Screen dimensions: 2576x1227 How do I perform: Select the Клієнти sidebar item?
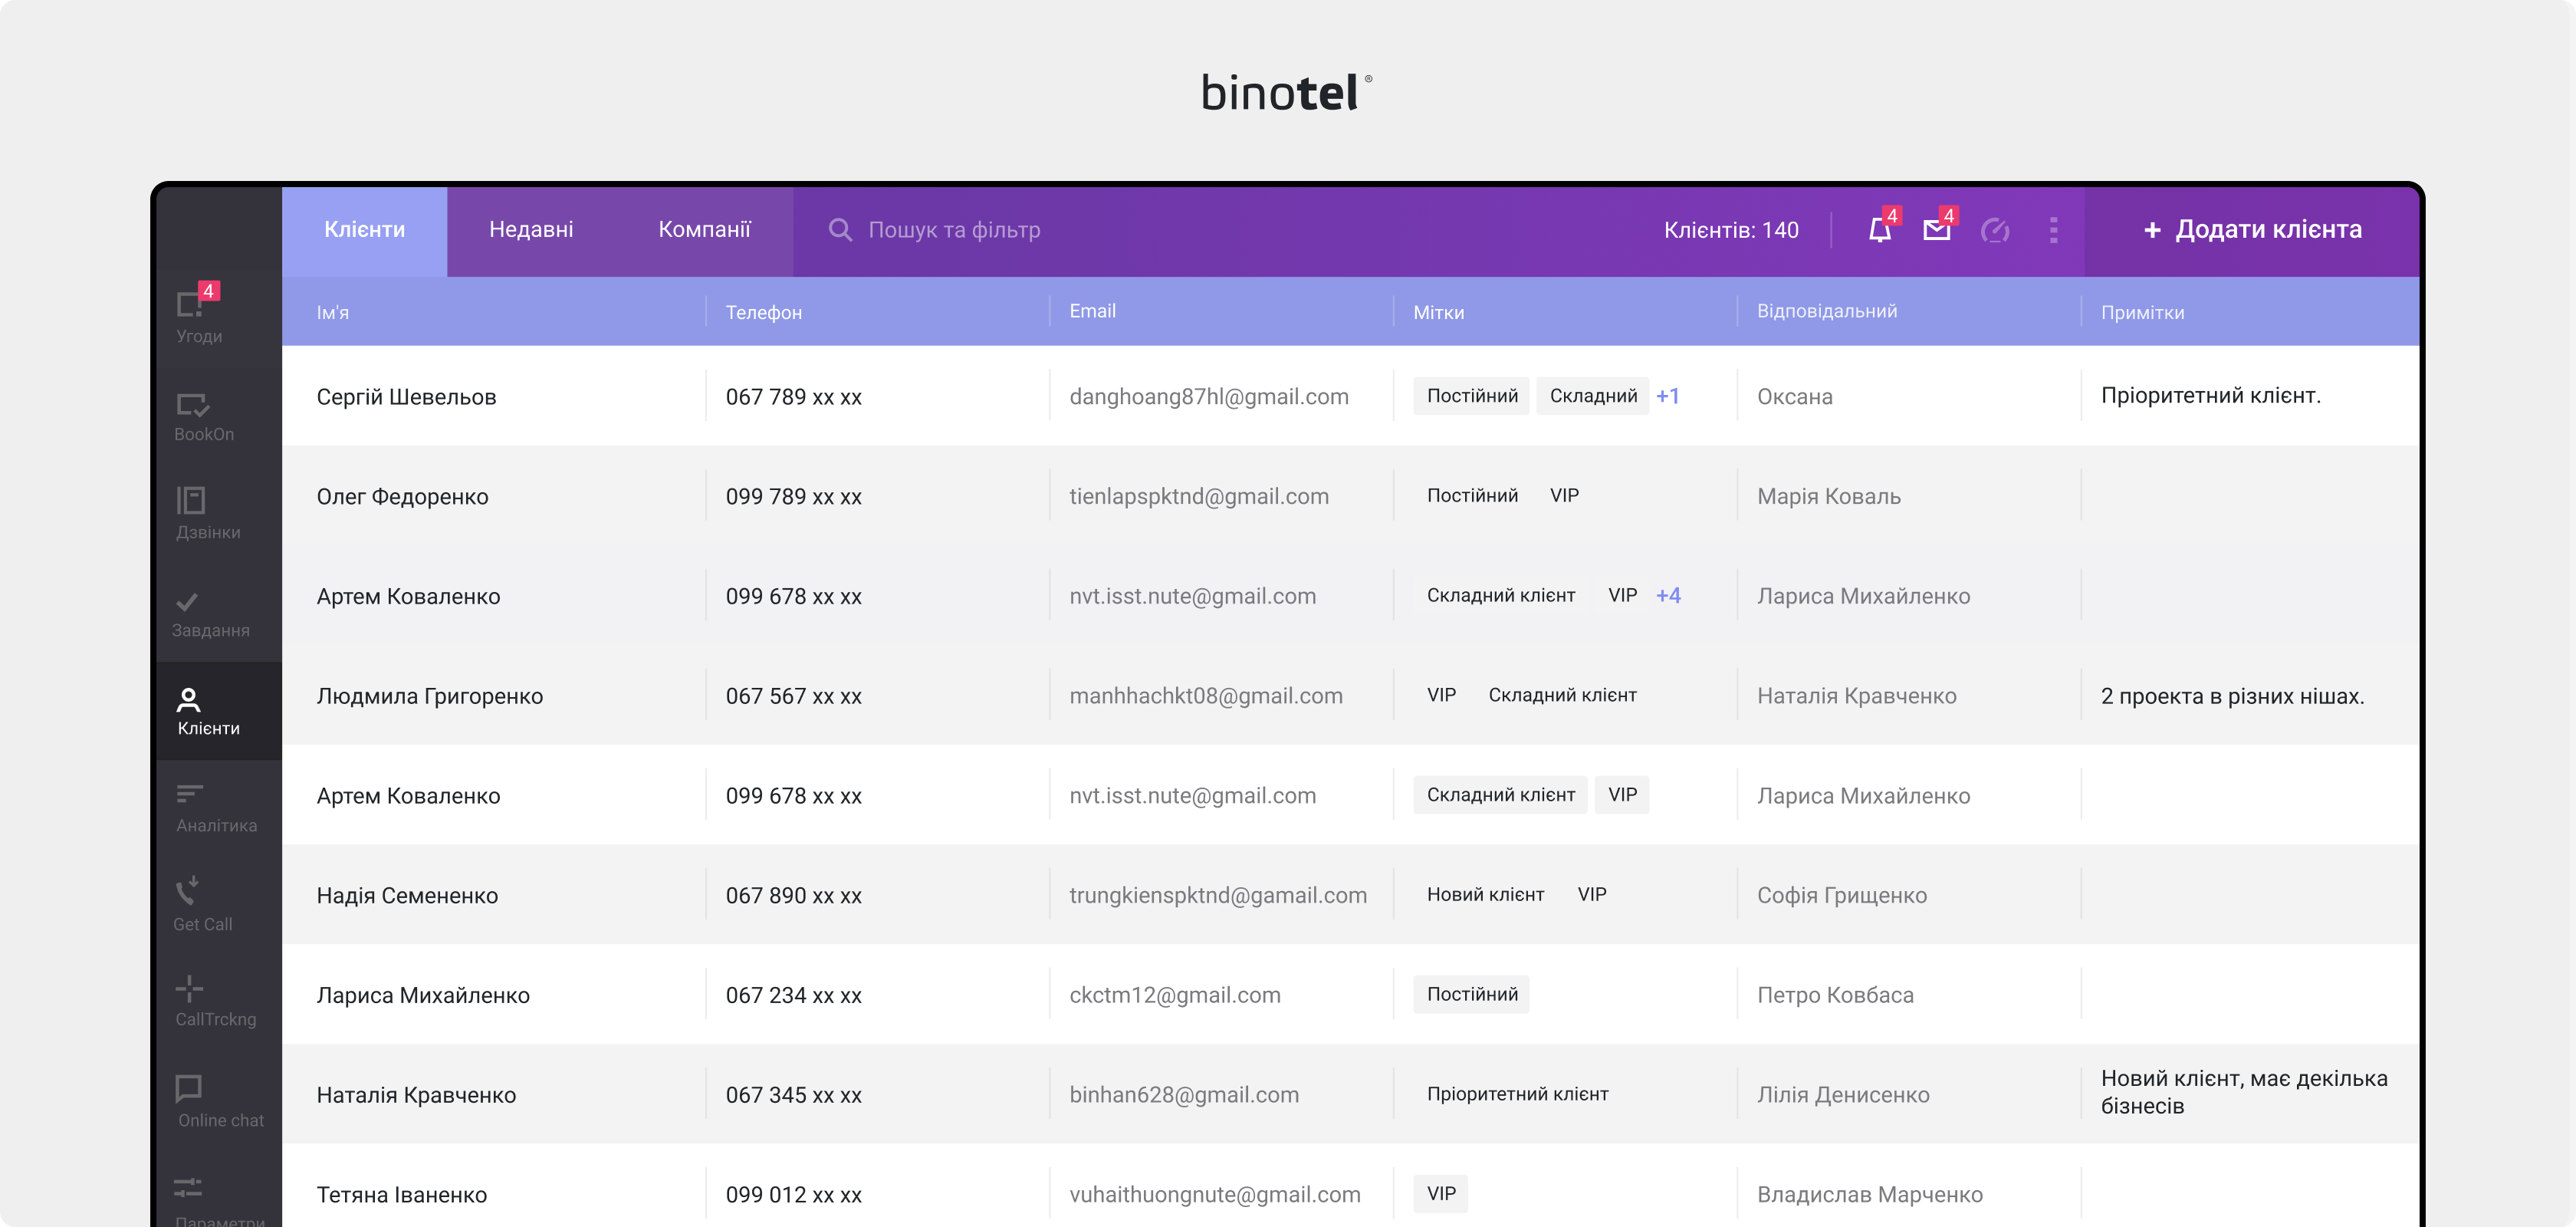[x=218, y=711]
